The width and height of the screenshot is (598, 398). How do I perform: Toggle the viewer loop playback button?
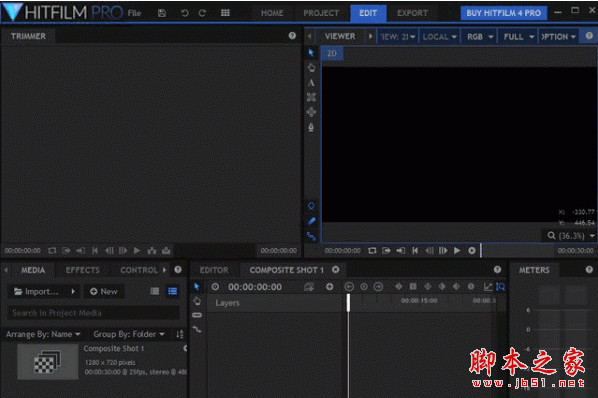click(372, 250)
